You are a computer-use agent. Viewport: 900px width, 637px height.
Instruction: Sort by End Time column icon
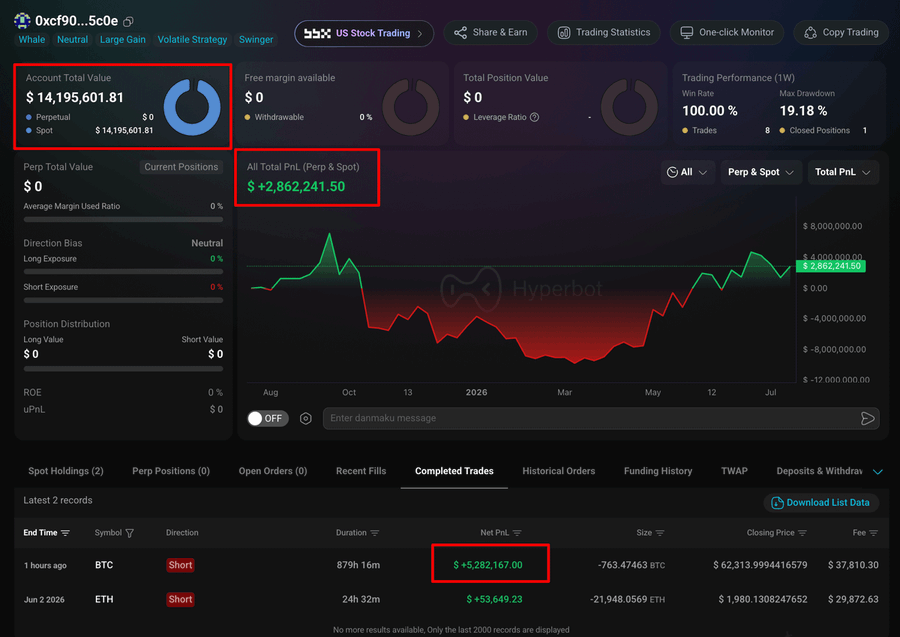(x=65, y=533)
